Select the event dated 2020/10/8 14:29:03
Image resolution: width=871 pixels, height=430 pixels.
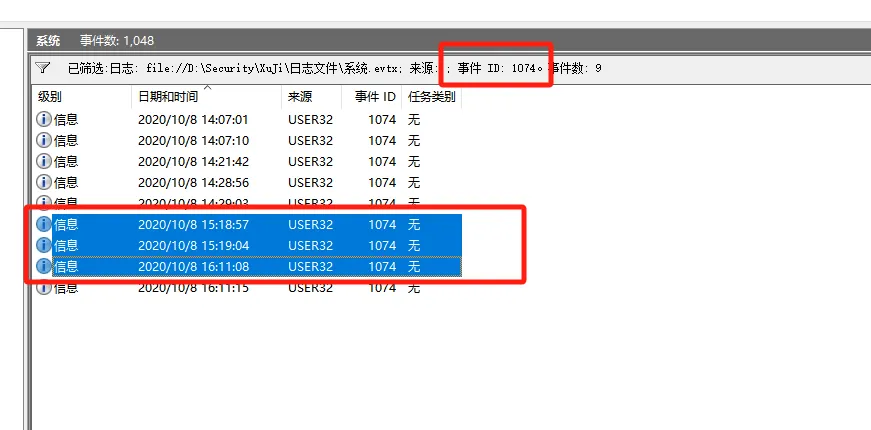point(247,202)
